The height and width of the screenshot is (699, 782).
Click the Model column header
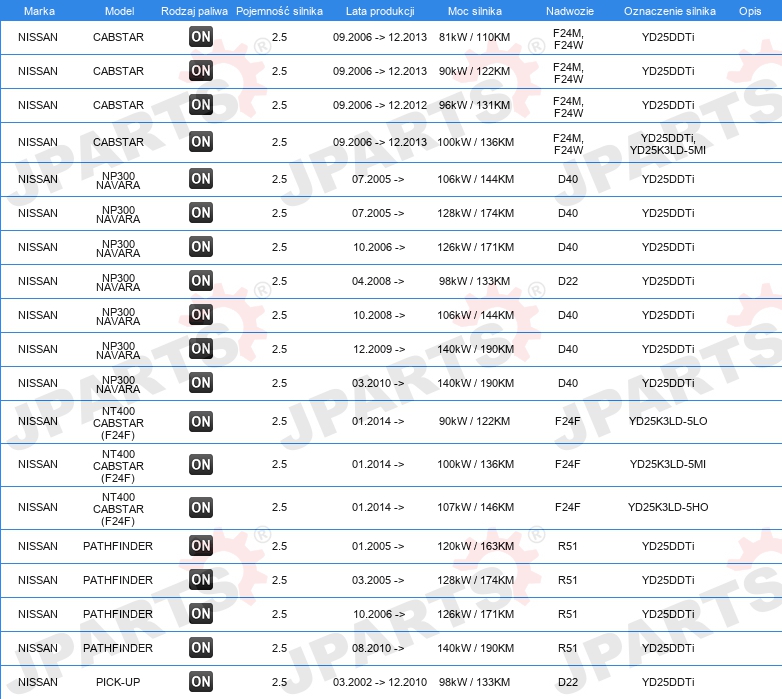click(119, 11)
